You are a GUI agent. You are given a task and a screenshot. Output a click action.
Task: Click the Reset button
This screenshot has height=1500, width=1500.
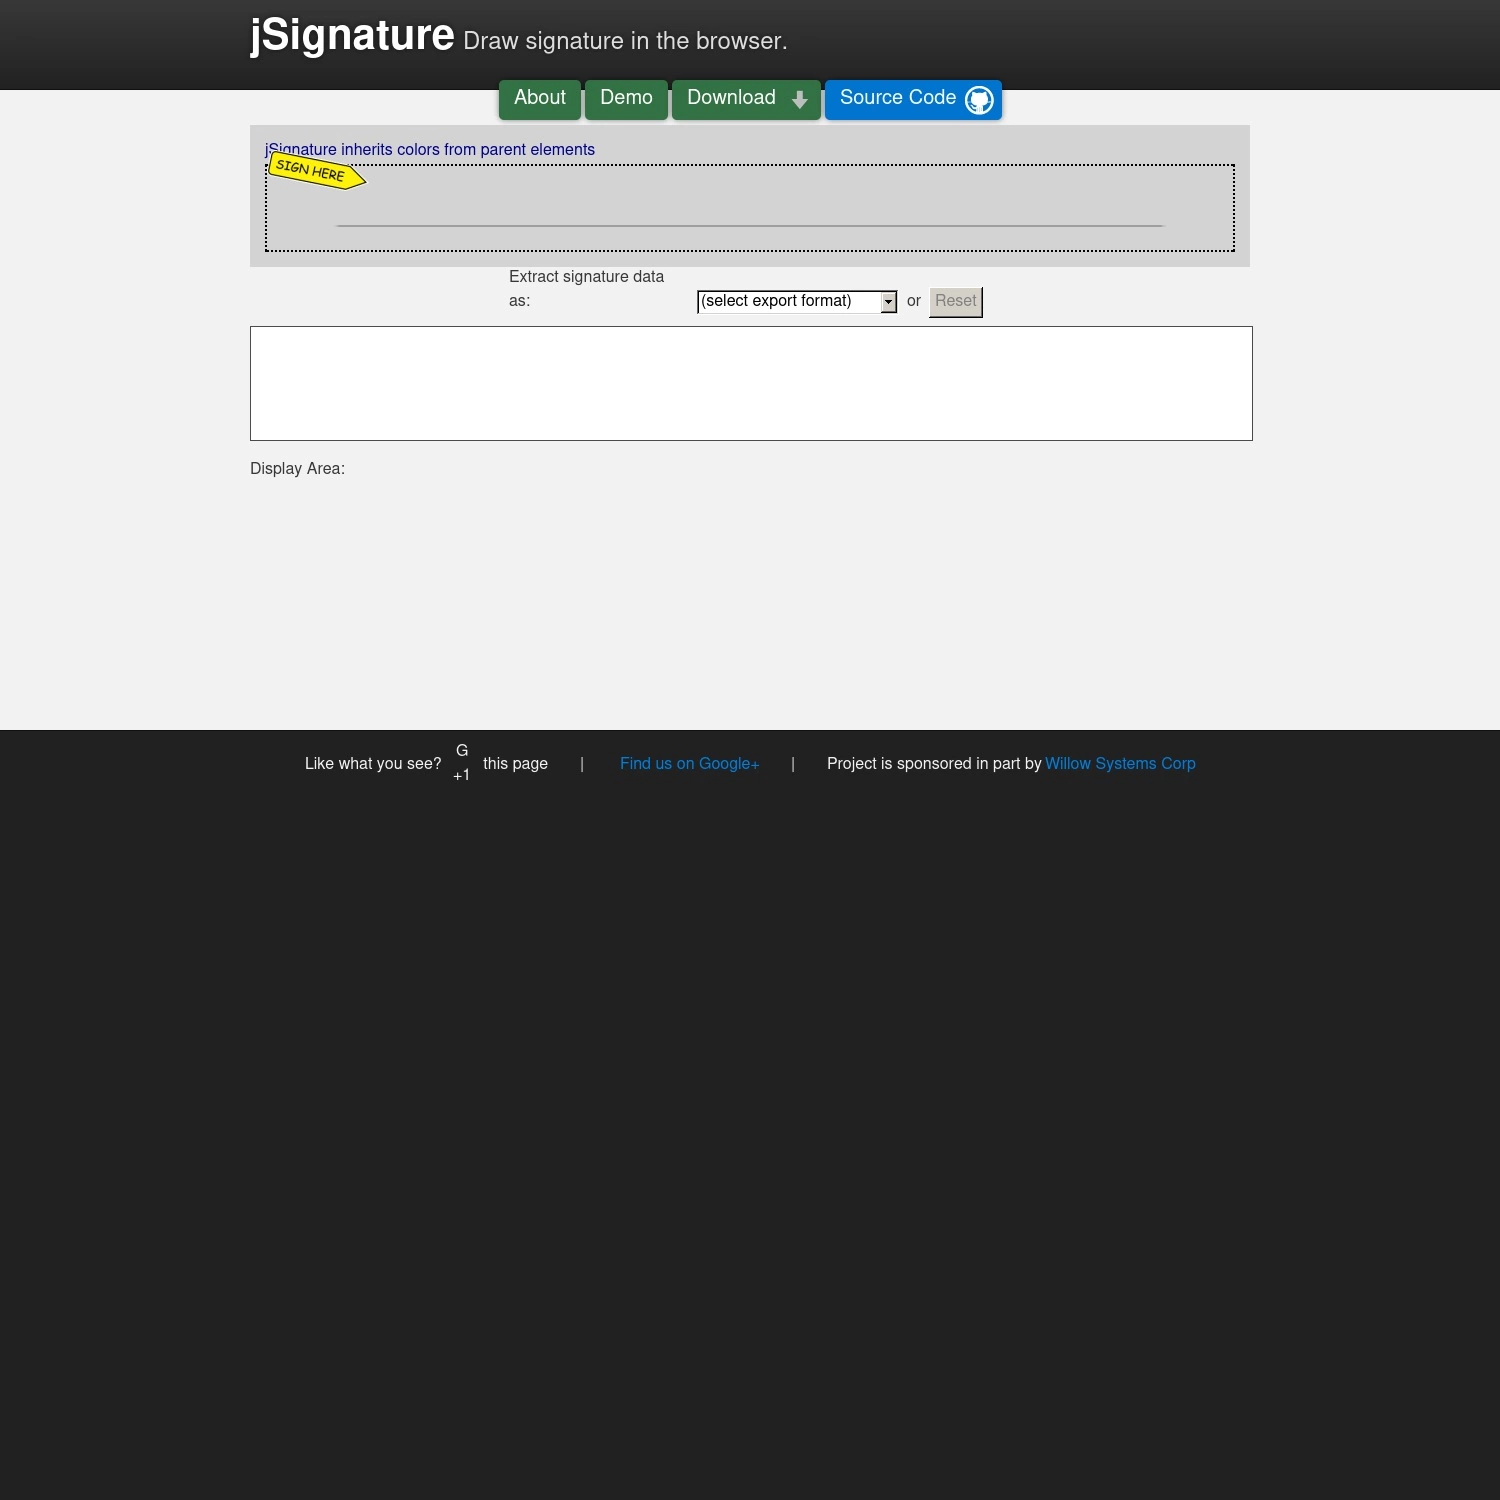click(x=956, y=302)
